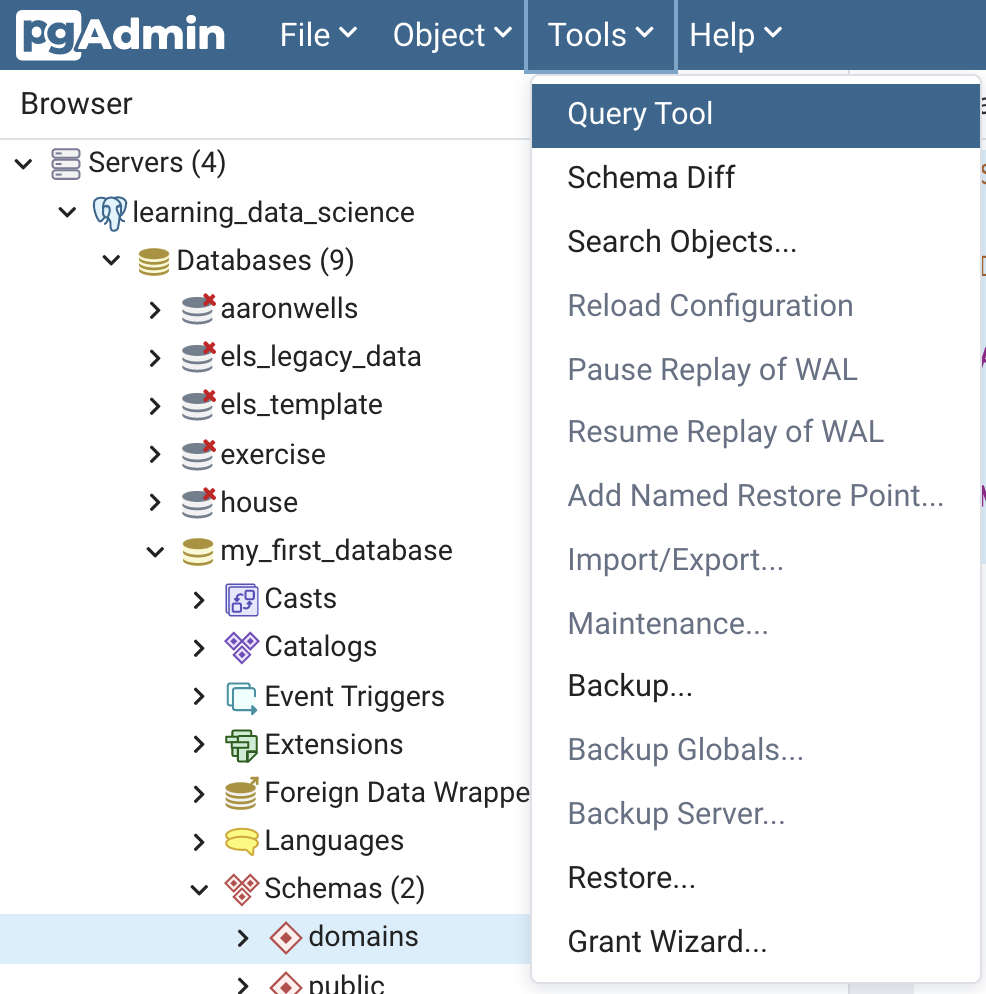The height and width of the screenshot is (994, 986).
Task: Open the Grant Wizard... option
Action: point(667,942)
